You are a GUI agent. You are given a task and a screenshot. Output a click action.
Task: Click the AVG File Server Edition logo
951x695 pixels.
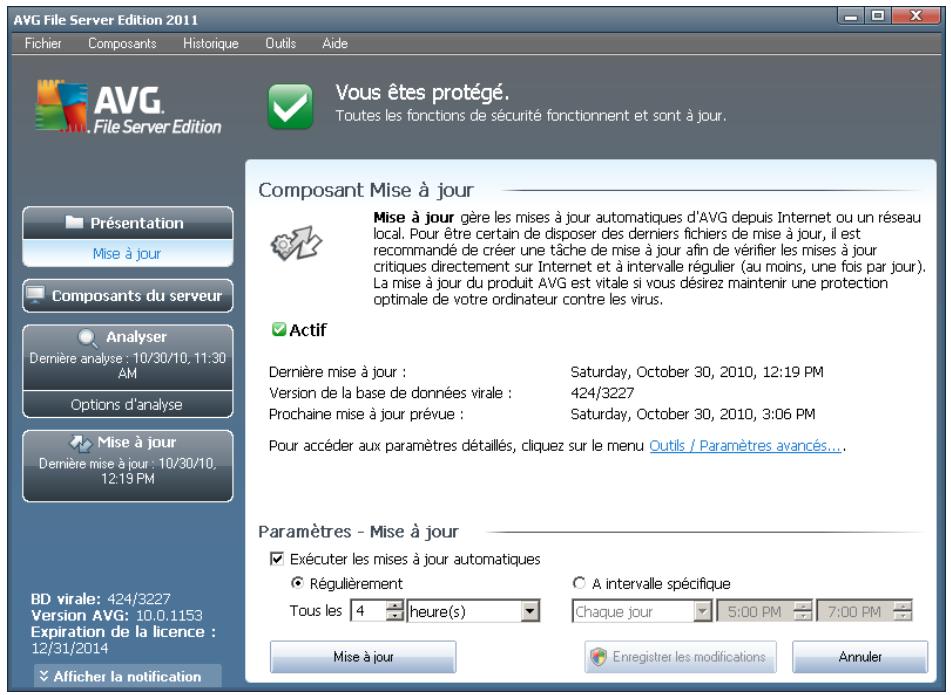pyautogui.click(x=128, y=107)
